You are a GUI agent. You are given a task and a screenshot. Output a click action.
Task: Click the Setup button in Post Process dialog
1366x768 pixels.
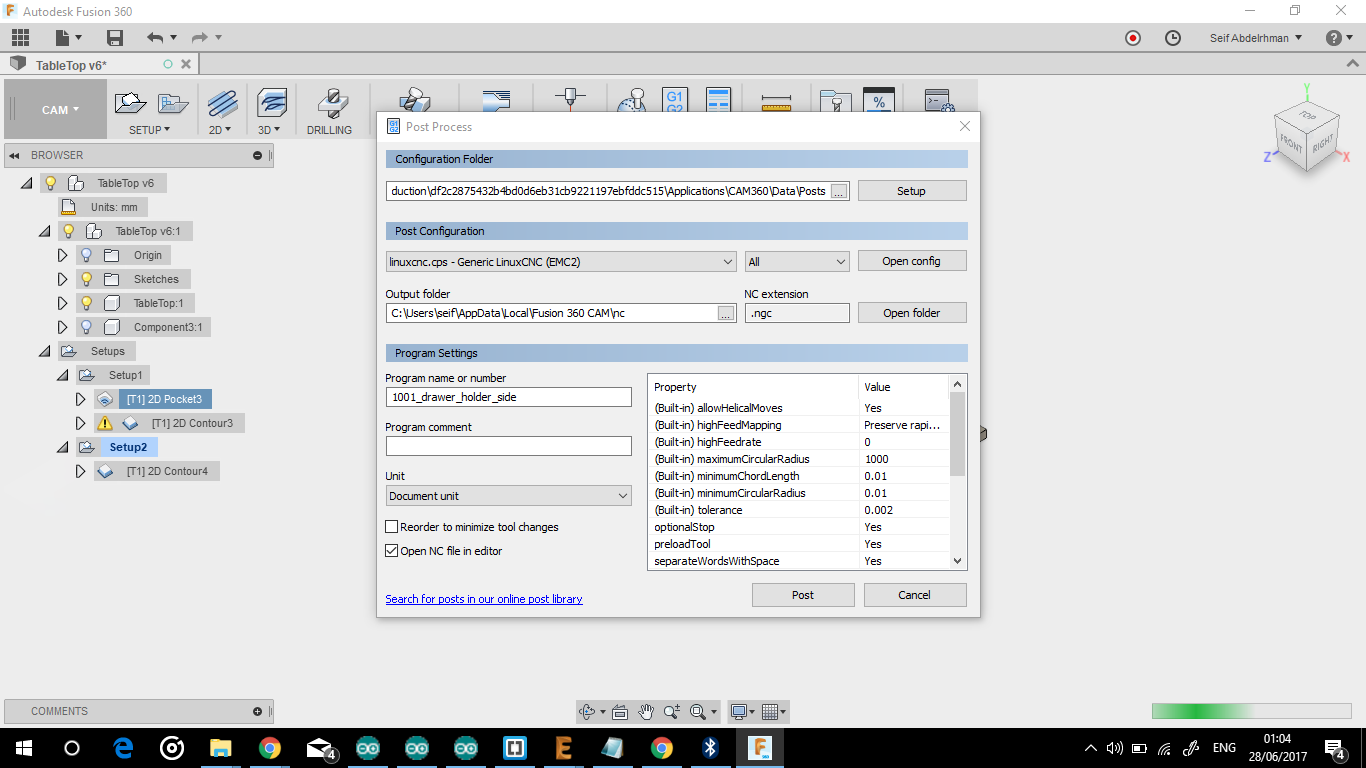coord(911,191)
